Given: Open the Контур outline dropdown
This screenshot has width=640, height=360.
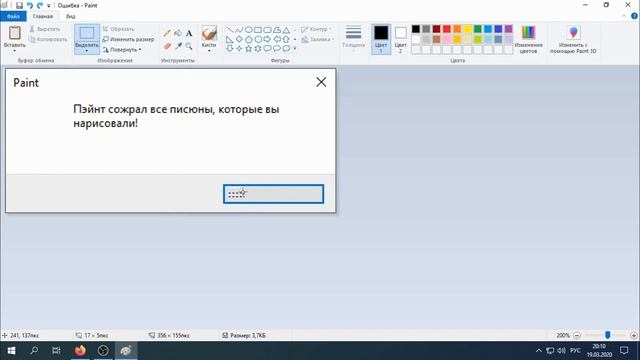Looking at the screenshot, I should coord(317,29).
